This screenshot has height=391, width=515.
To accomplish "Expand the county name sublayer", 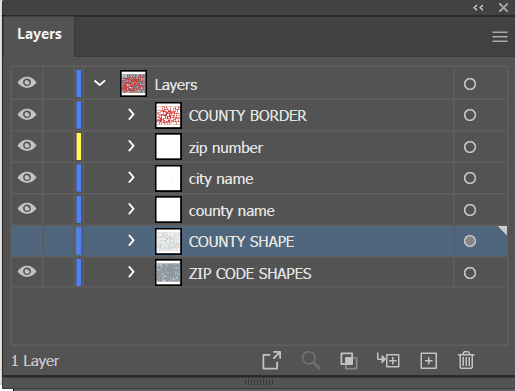I will coord(131,209).
